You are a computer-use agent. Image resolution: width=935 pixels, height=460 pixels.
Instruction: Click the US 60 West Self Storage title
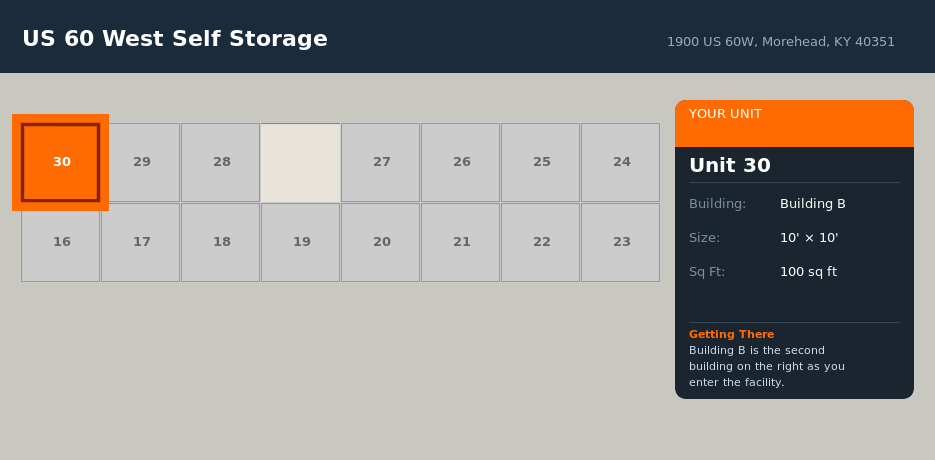pyautogui.click(x=175, y=39)
